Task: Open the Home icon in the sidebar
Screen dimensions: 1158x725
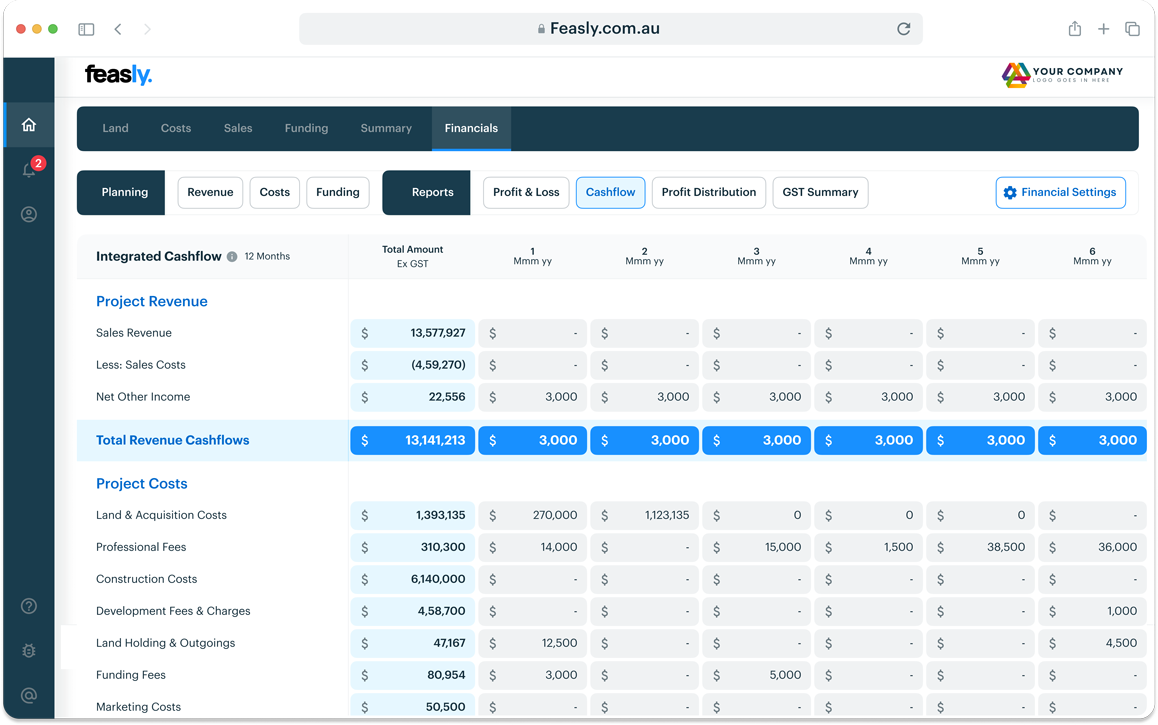Action: 28,125
